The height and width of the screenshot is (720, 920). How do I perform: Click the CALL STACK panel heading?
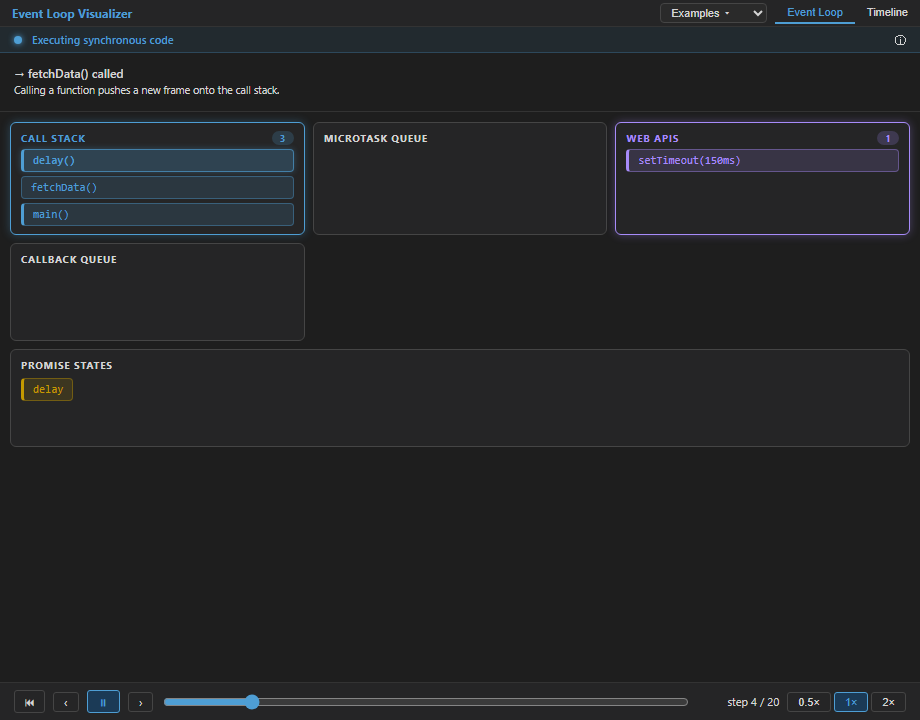(x=53, y=138)
